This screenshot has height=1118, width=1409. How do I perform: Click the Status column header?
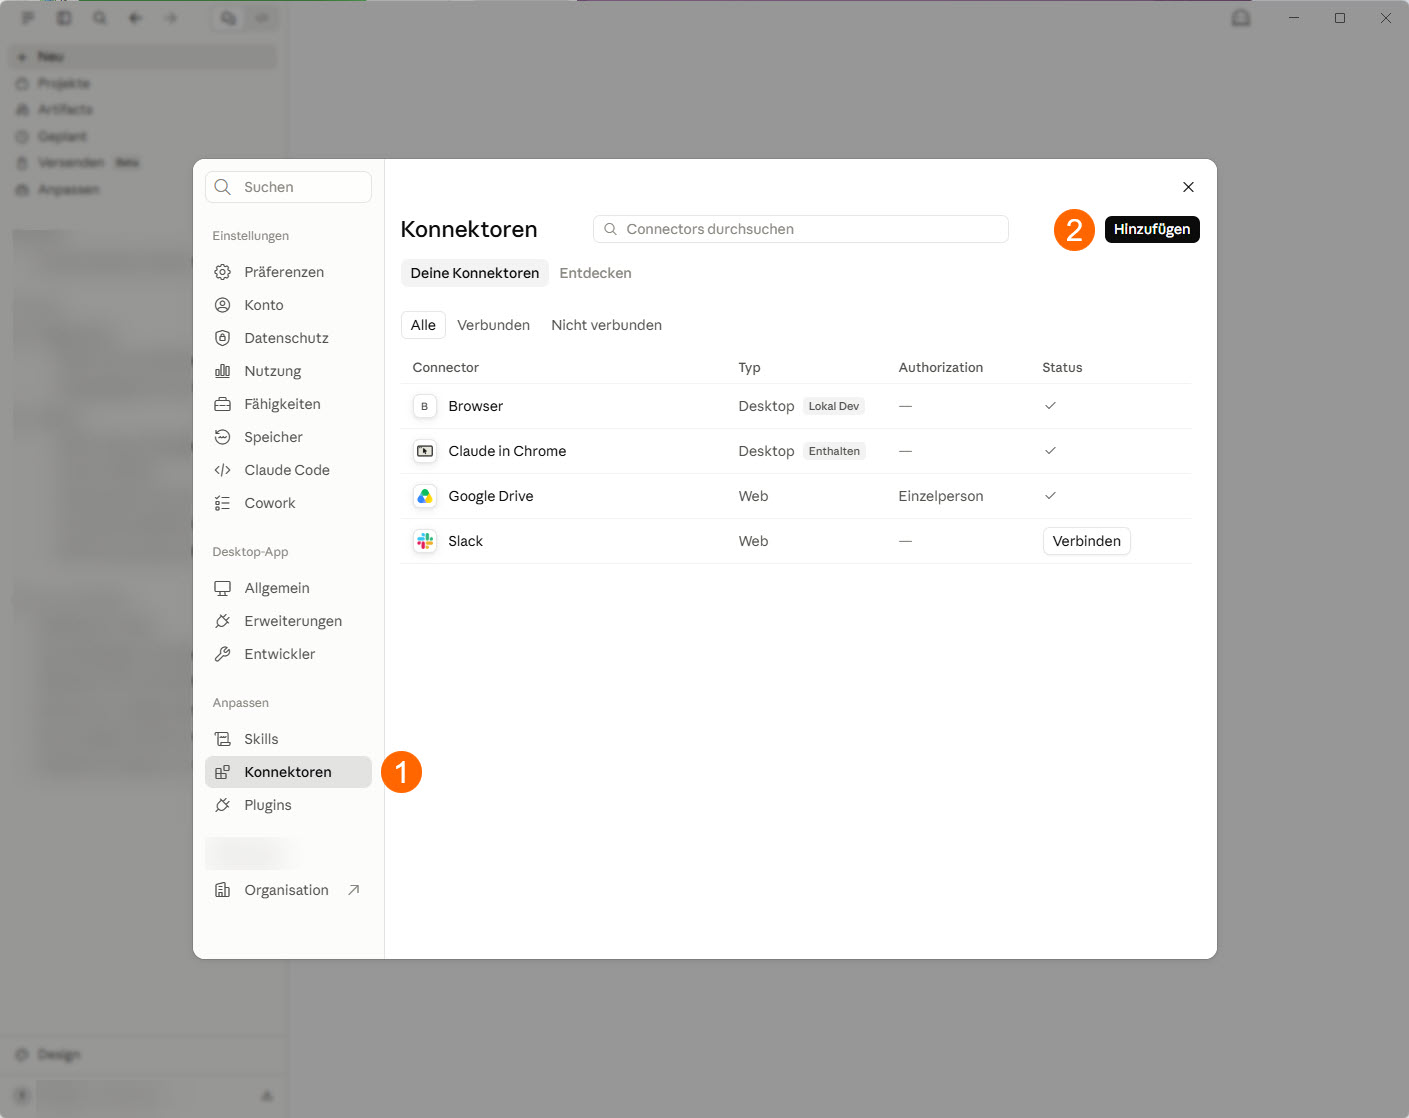click(x=1062, y=367)
